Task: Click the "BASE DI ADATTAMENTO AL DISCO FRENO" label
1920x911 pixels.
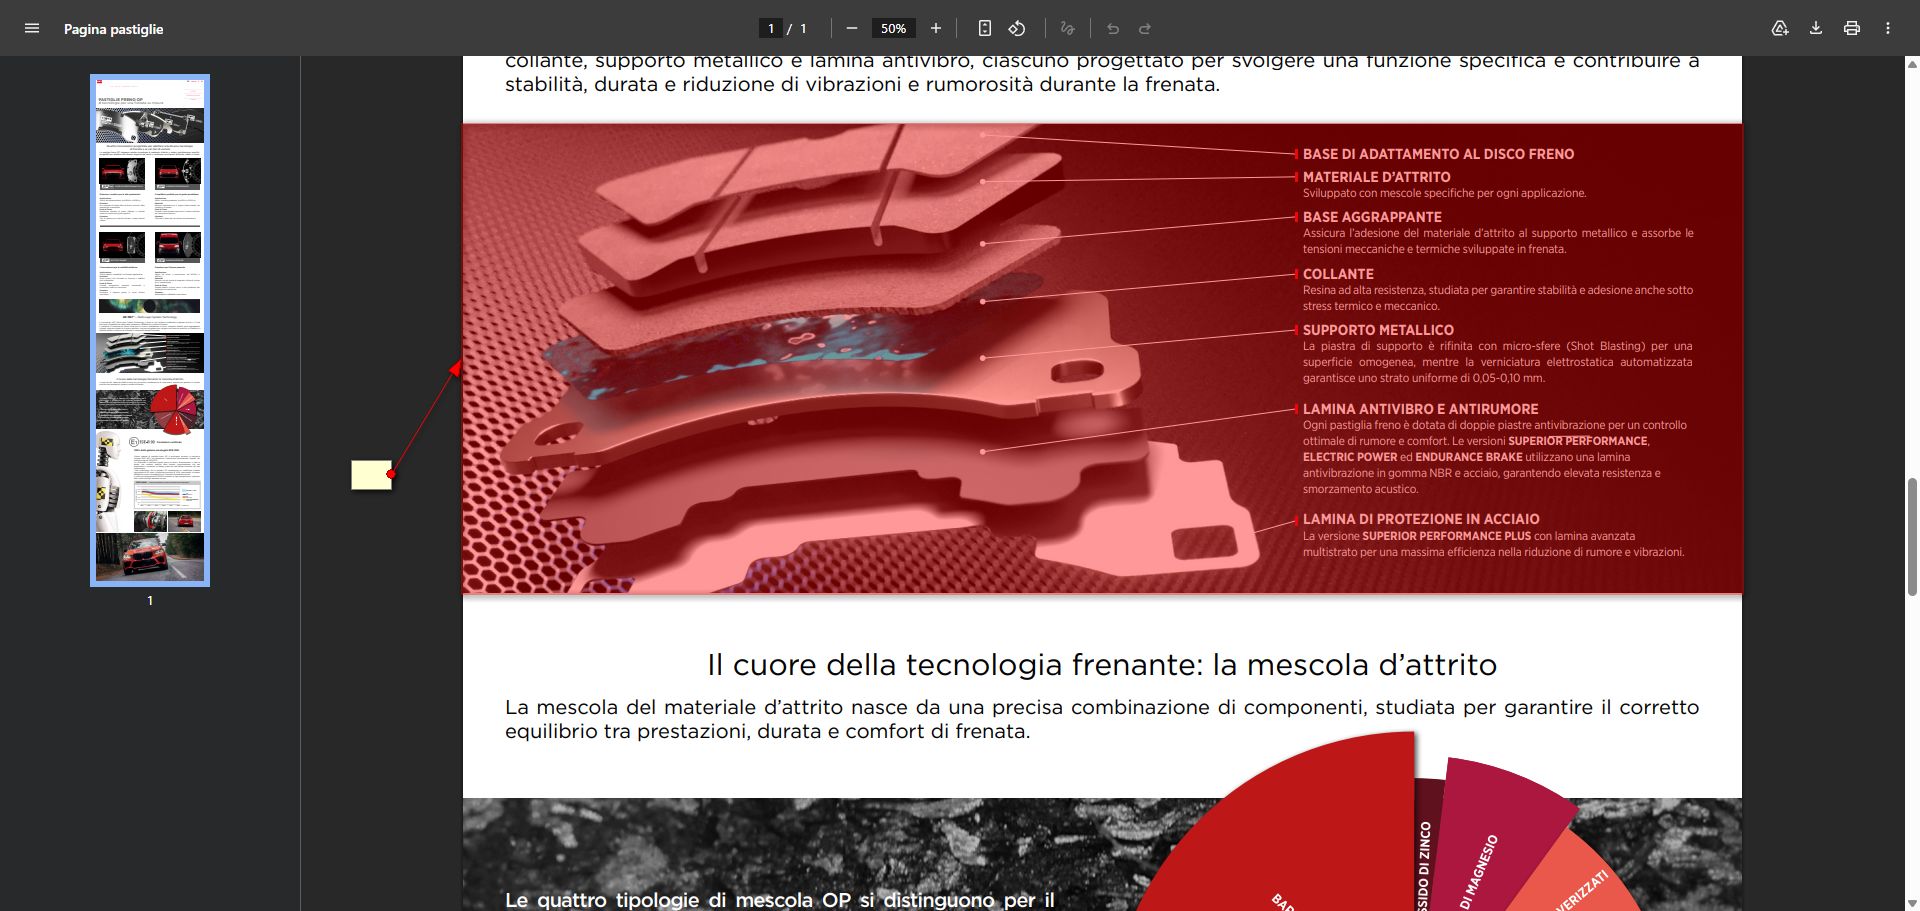Action: (x=1438, y=154)
